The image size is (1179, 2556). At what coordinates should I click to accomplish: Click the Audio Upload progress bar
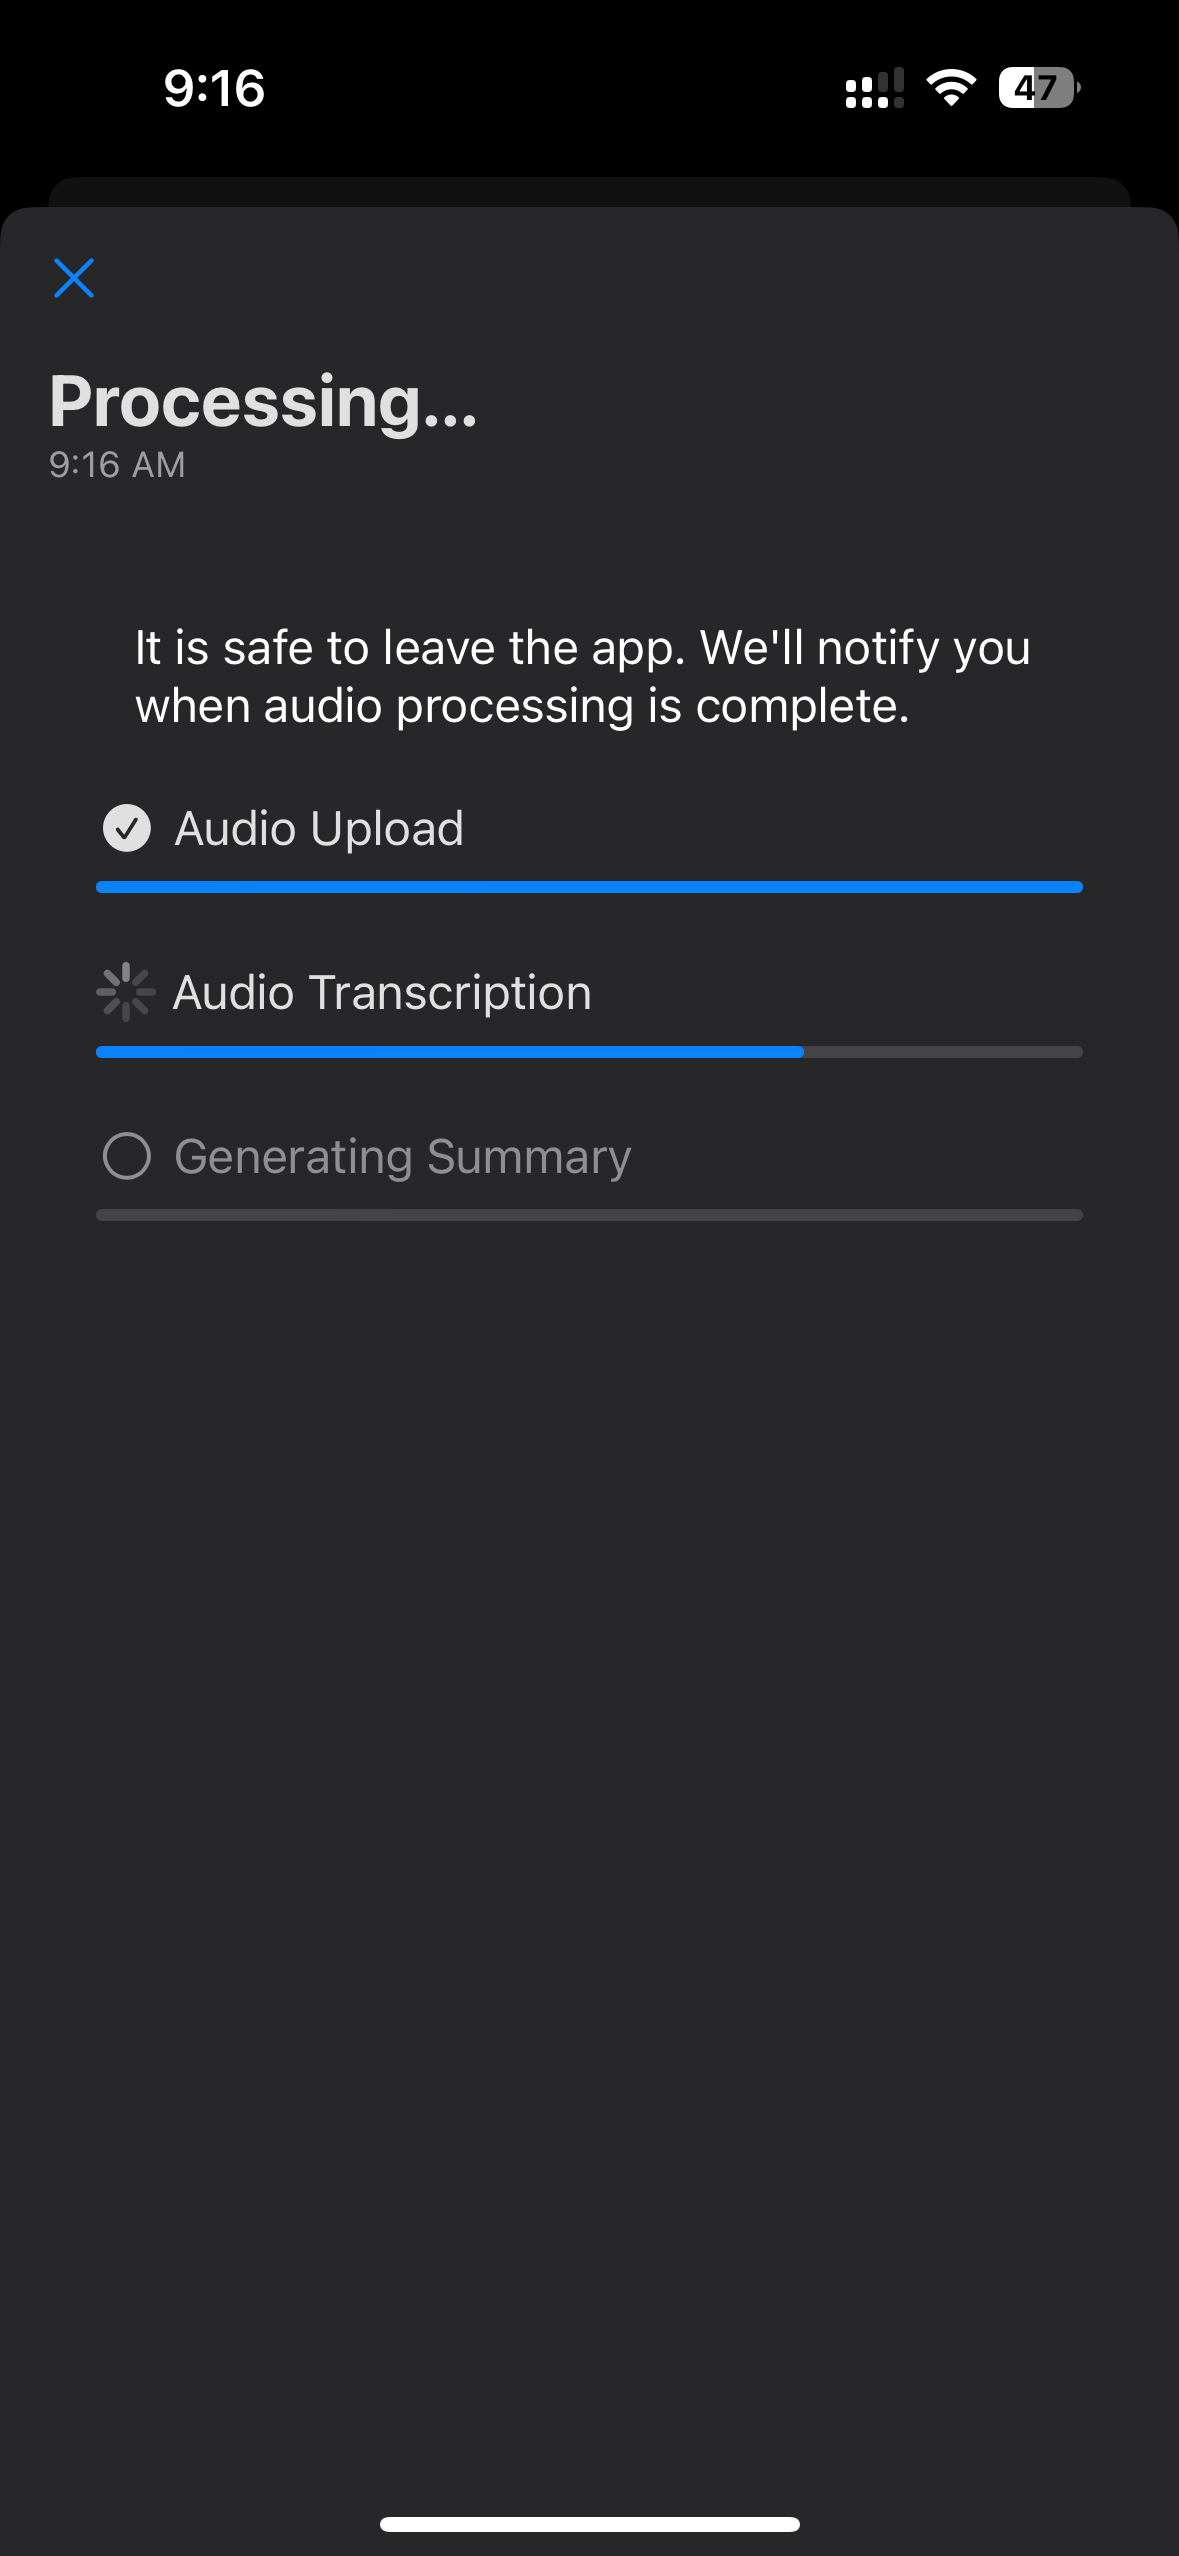point(589,887)
